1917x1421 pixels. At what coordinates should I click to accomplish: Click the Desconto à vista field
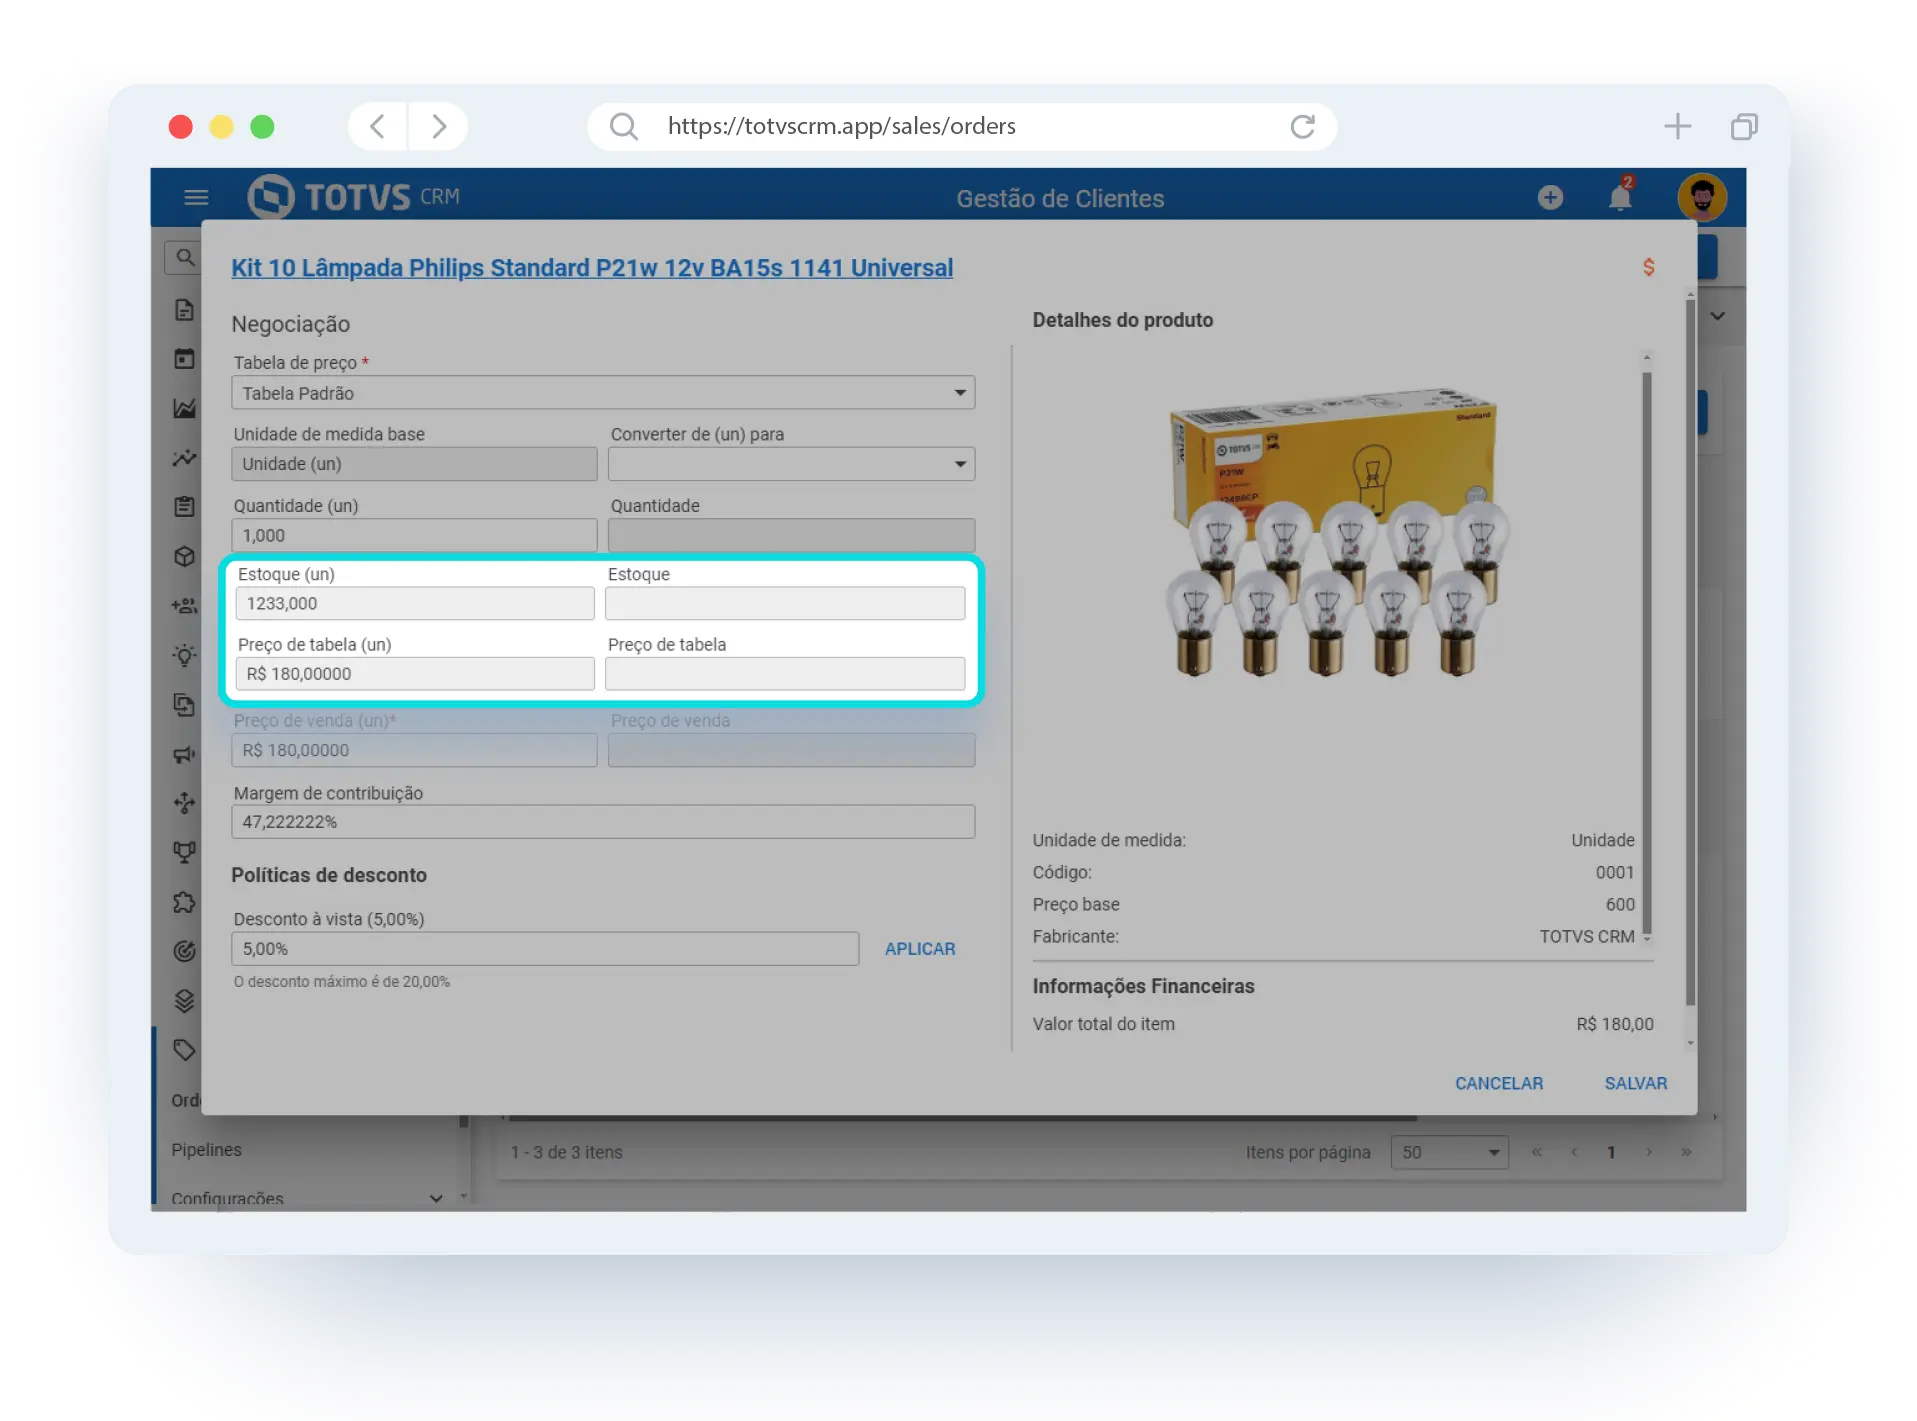coord(545,949)
